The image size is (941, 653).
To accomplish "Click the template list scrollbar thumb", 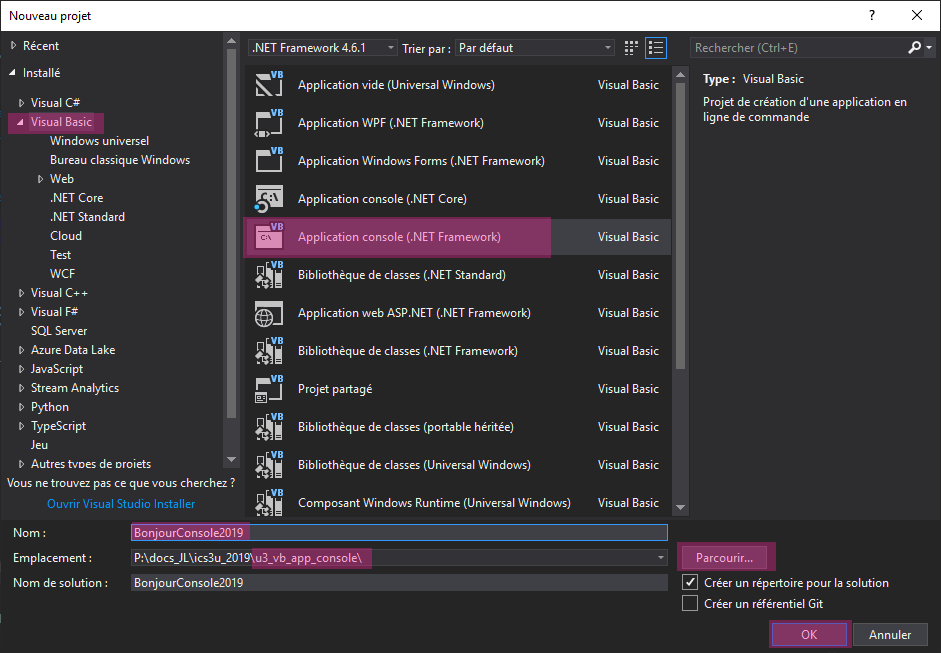I will (x=680, y=225).
